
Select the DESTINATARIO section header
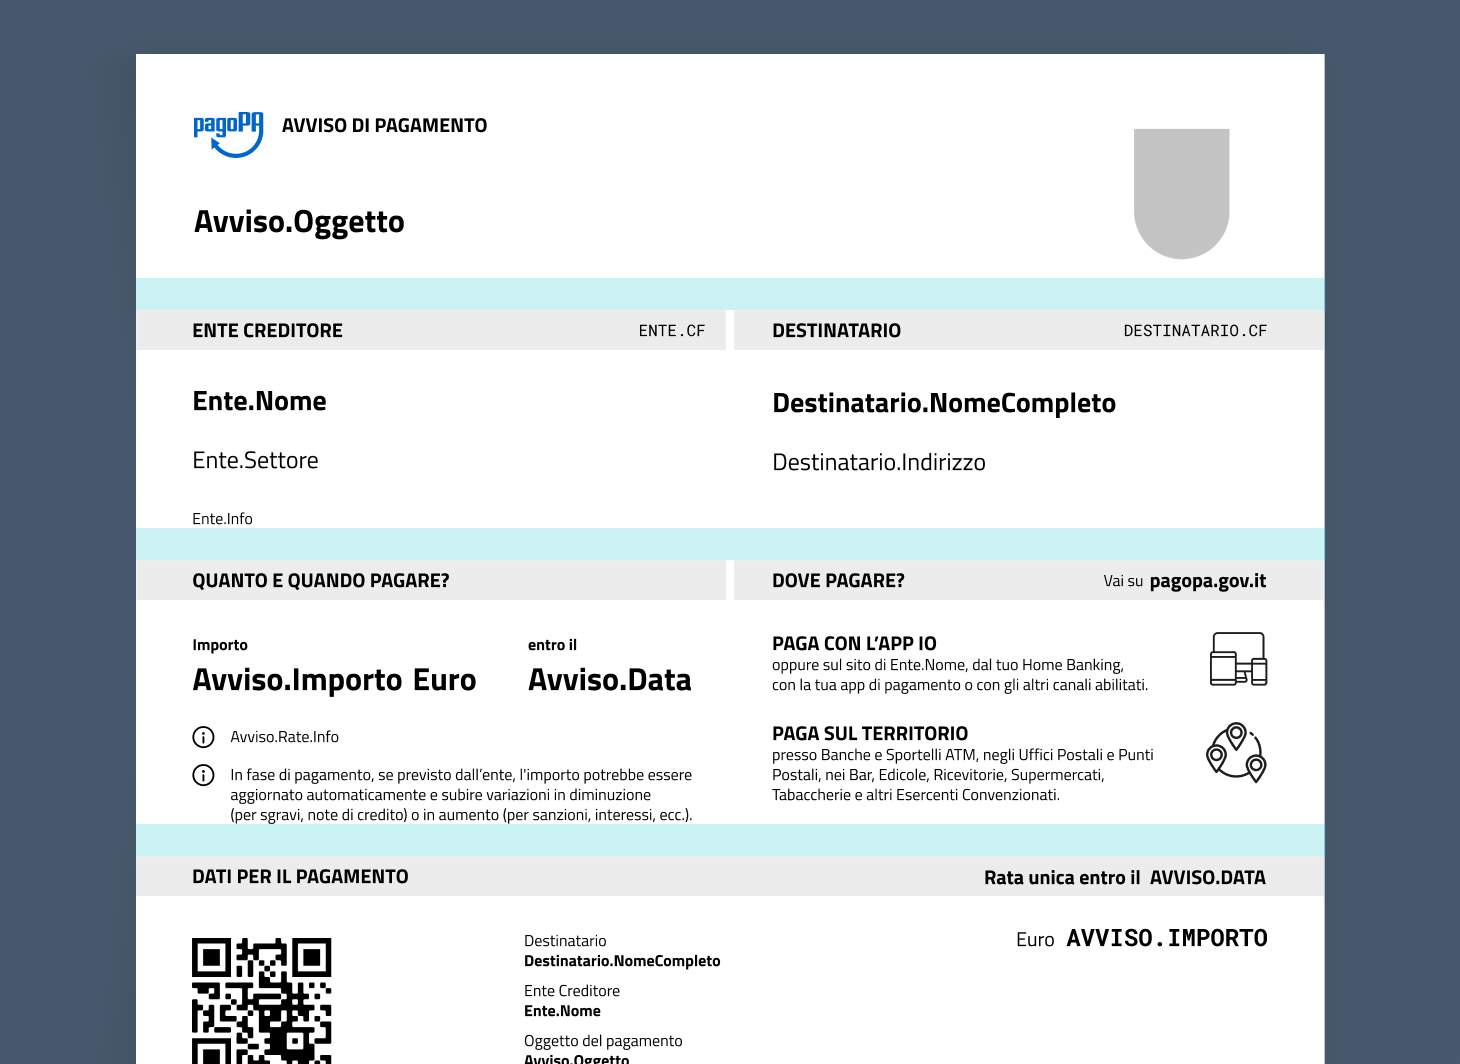tap(836, 330)
